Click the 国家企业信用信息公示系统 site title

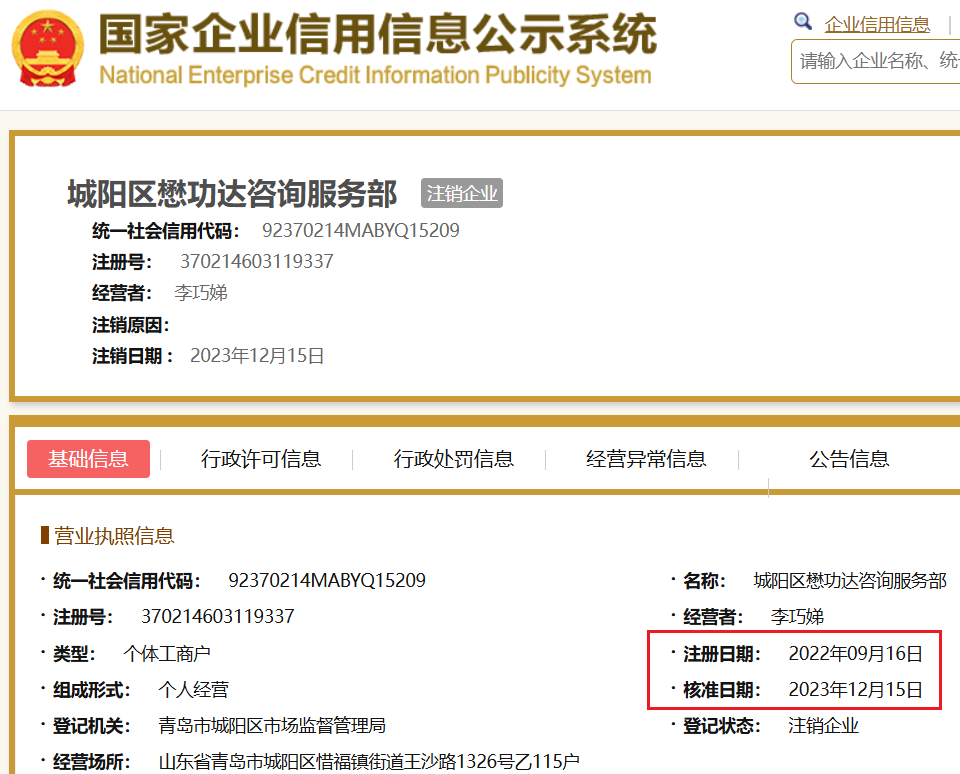pos(377,36)
